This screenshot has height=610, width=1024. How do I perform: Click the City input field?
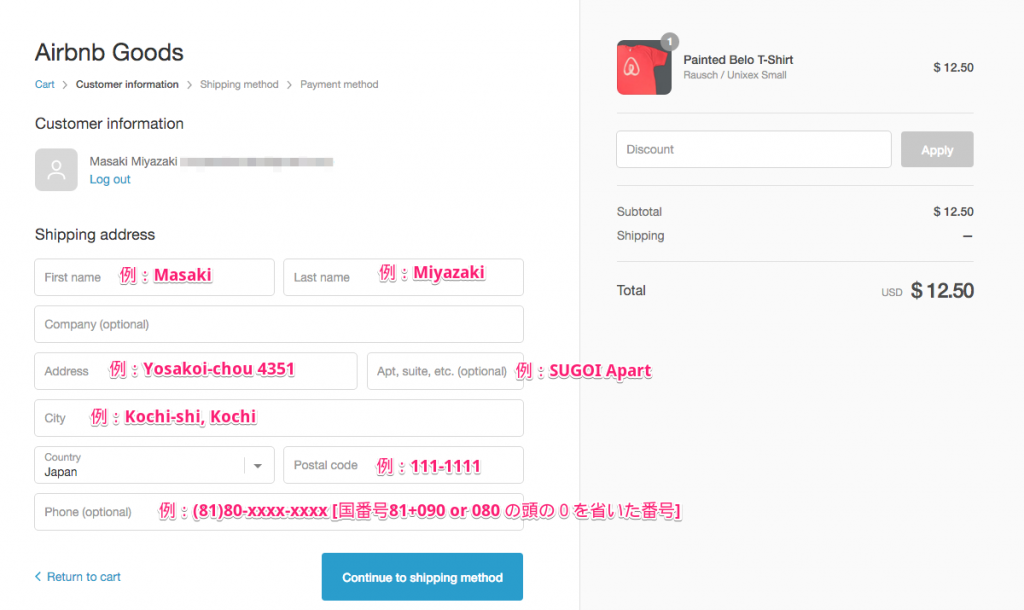(x=279, y=418)
